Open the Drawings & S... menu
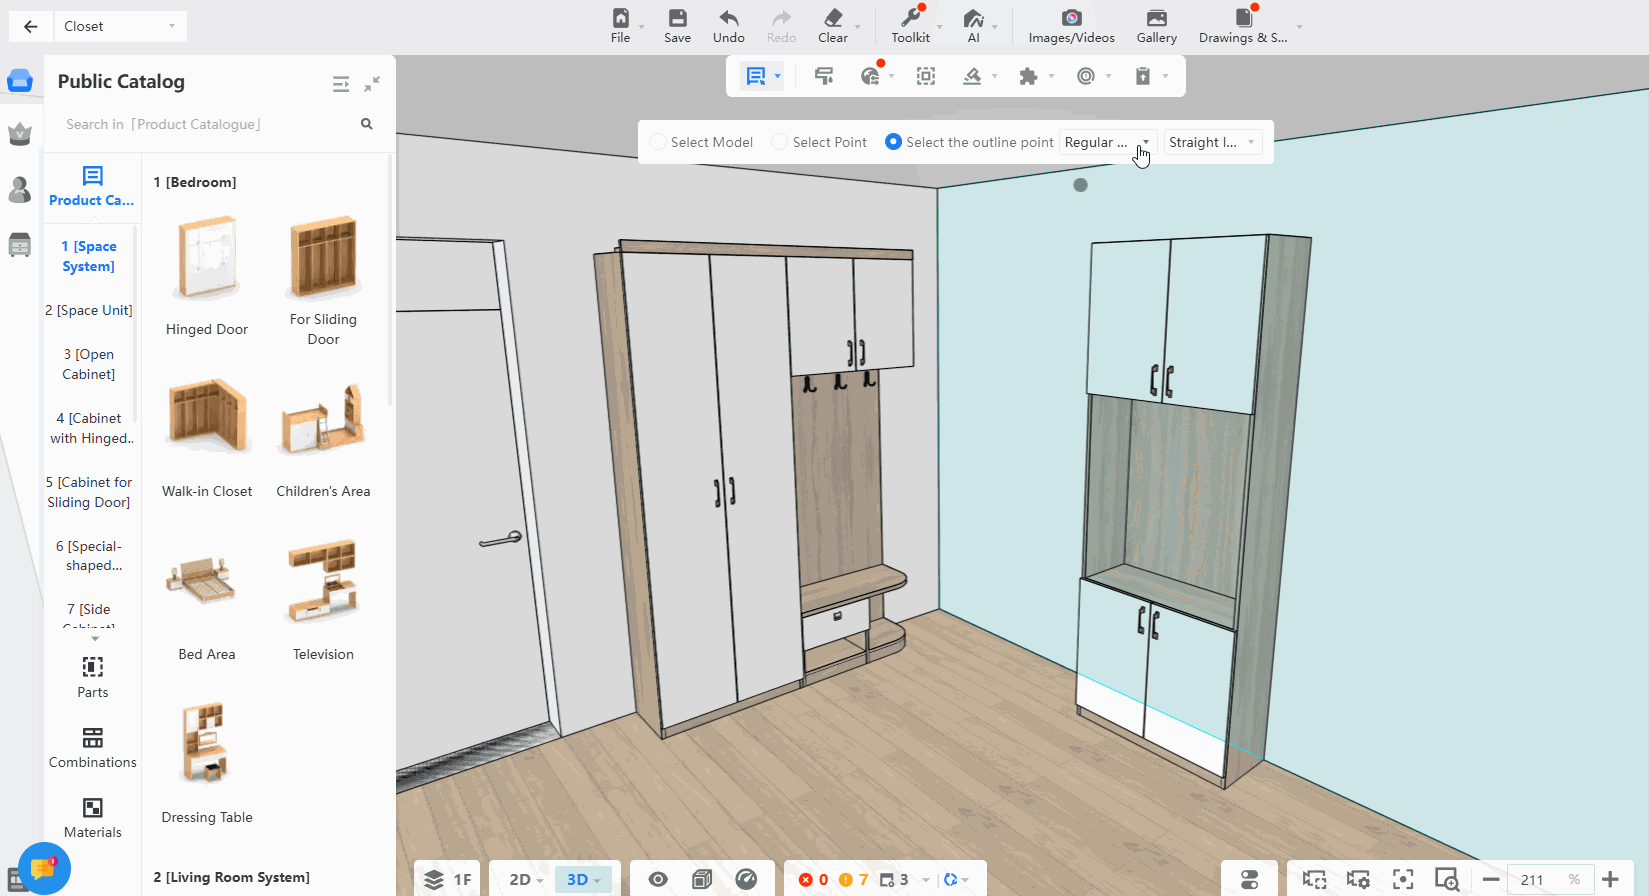The image size is (1649, 896). pyautogui.click(x=1243, y=26)
